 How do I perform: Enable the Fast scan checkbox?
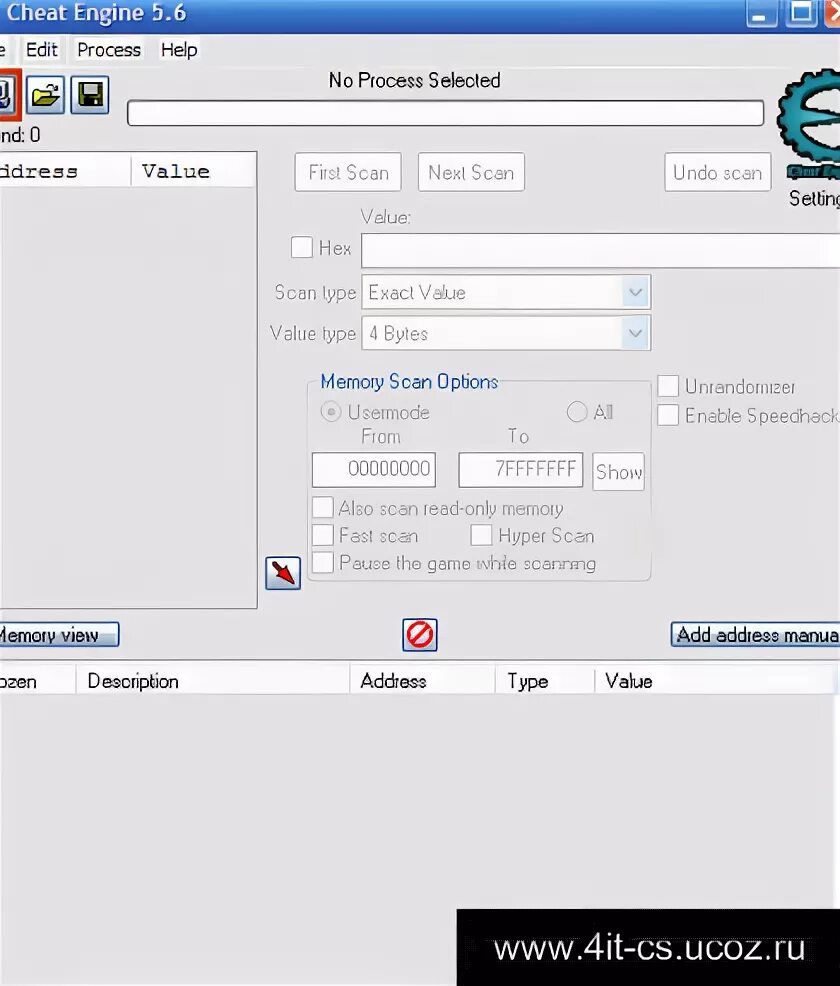point(323,535)
